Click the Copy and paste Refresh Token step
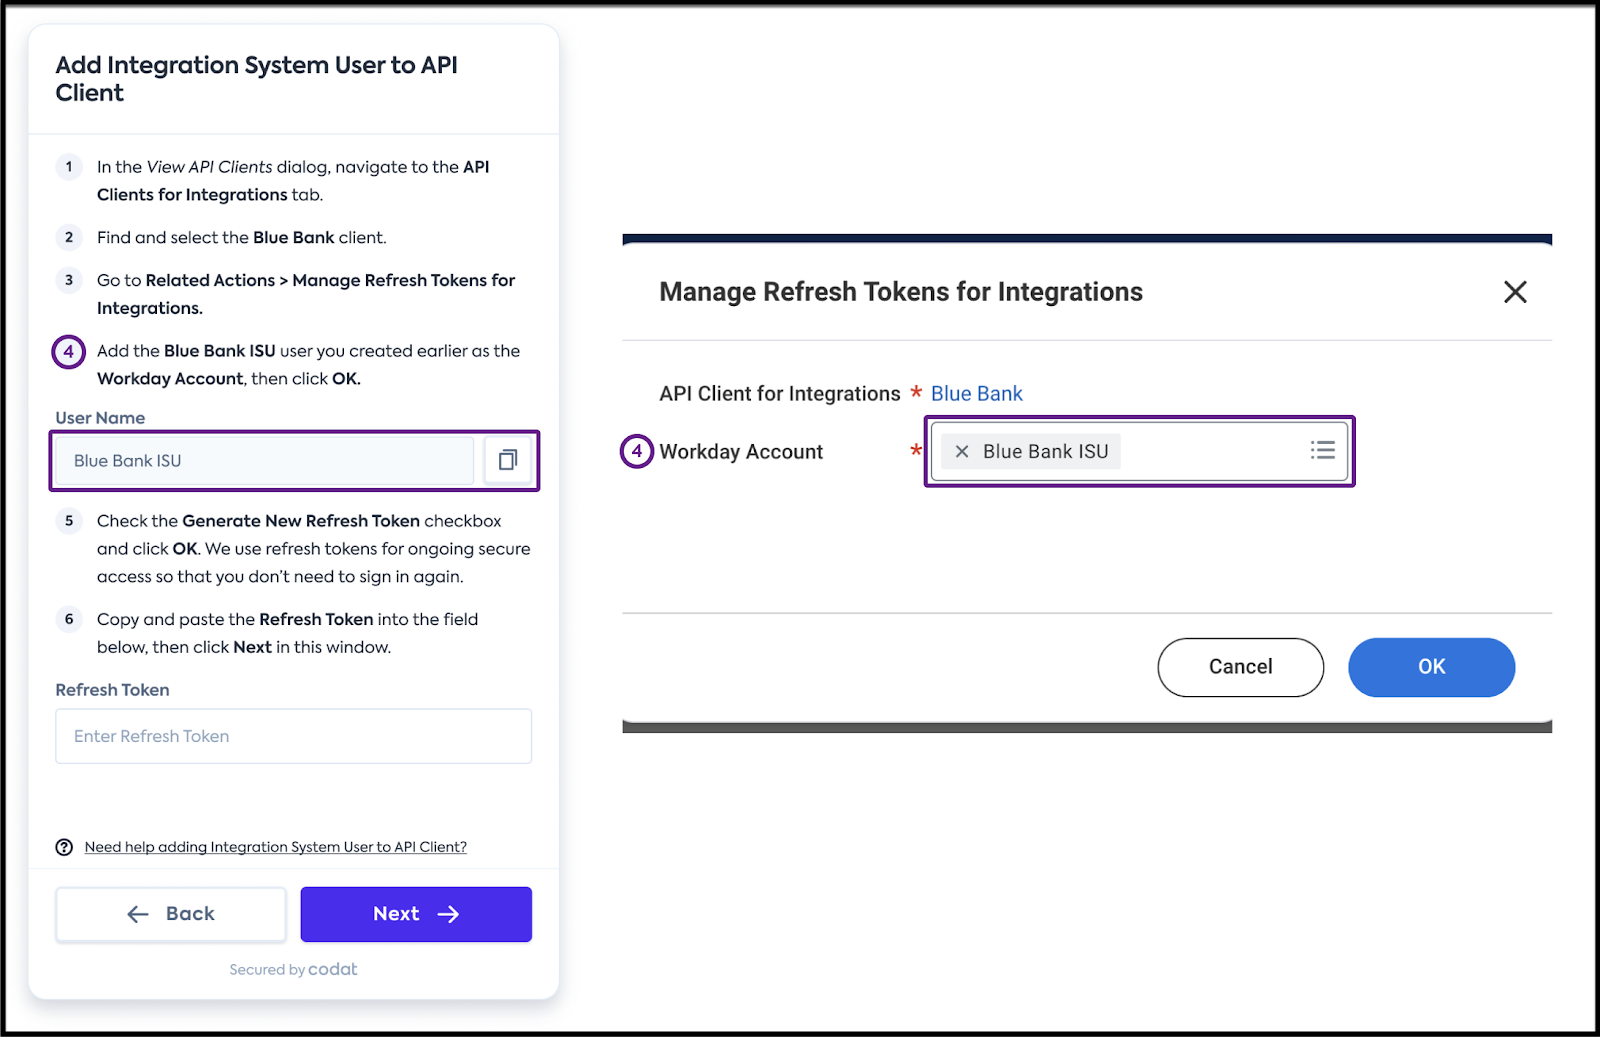 288,633
